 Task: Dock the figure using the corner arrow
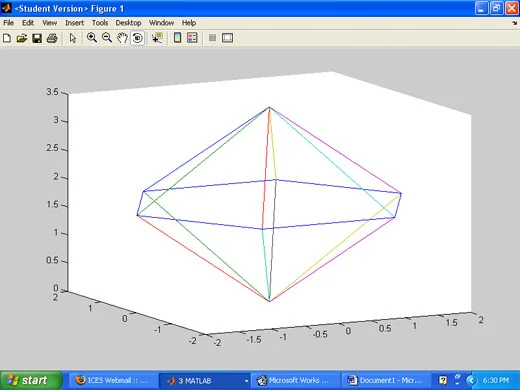[515, 23]
